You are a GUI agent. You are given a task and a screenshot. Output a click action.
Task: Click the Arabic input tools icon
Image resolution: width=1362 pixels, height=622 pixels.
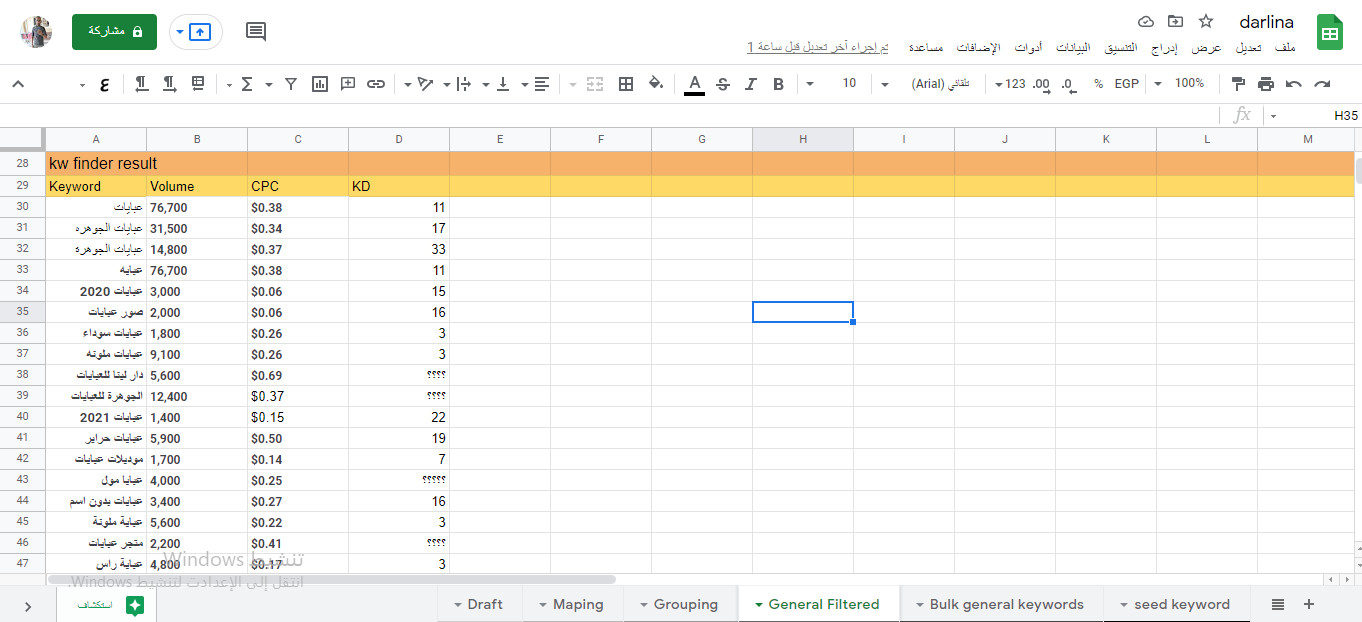click(x=104, y=84)
